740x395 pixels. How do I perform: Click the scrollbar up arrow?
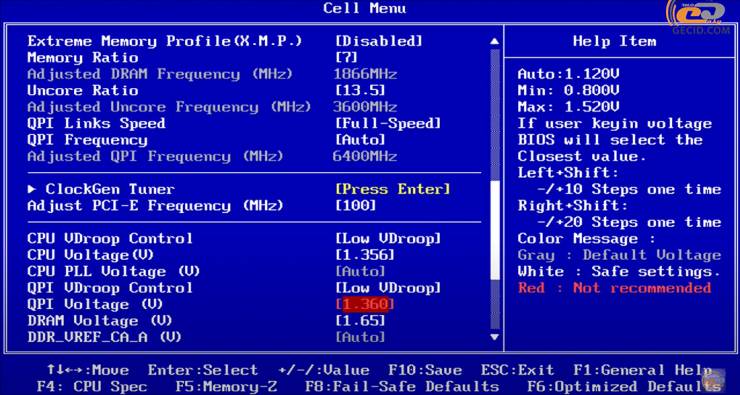point(494,42)
